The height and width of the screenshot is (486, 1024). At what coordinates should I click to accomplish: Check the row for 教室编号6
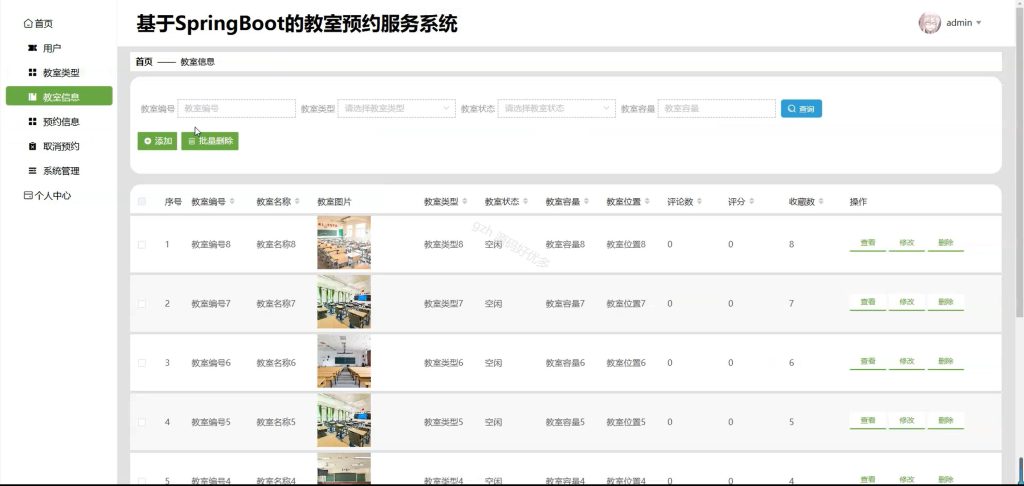pos(142,363)
